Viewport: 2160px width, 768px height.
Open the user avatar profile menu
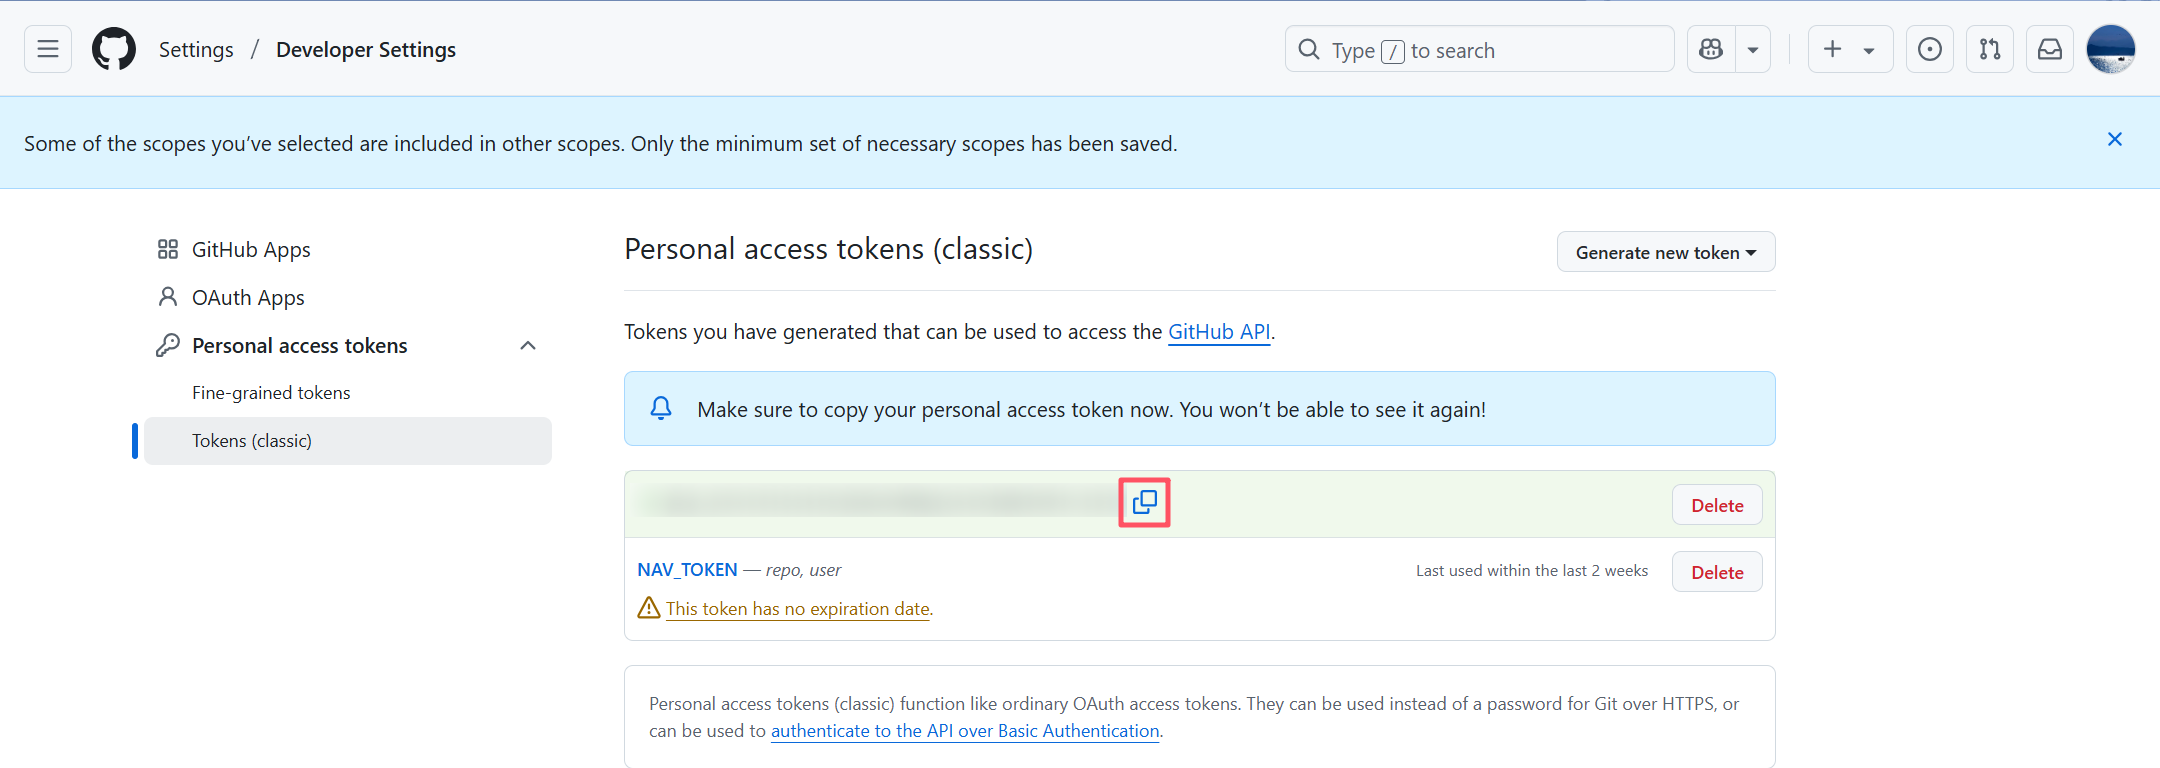[x=2111, y=49]
